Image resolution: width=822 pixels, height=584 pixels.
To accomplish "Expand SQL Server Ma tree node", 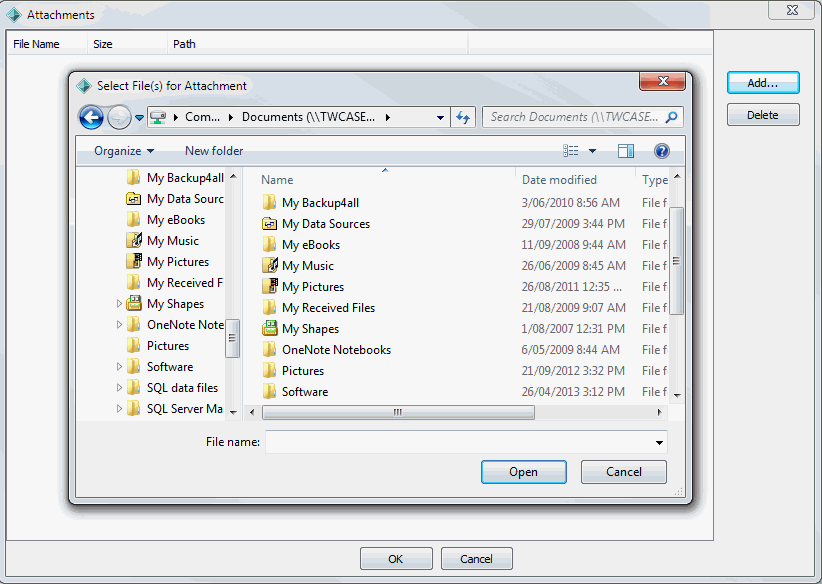I will pos(119,408).
